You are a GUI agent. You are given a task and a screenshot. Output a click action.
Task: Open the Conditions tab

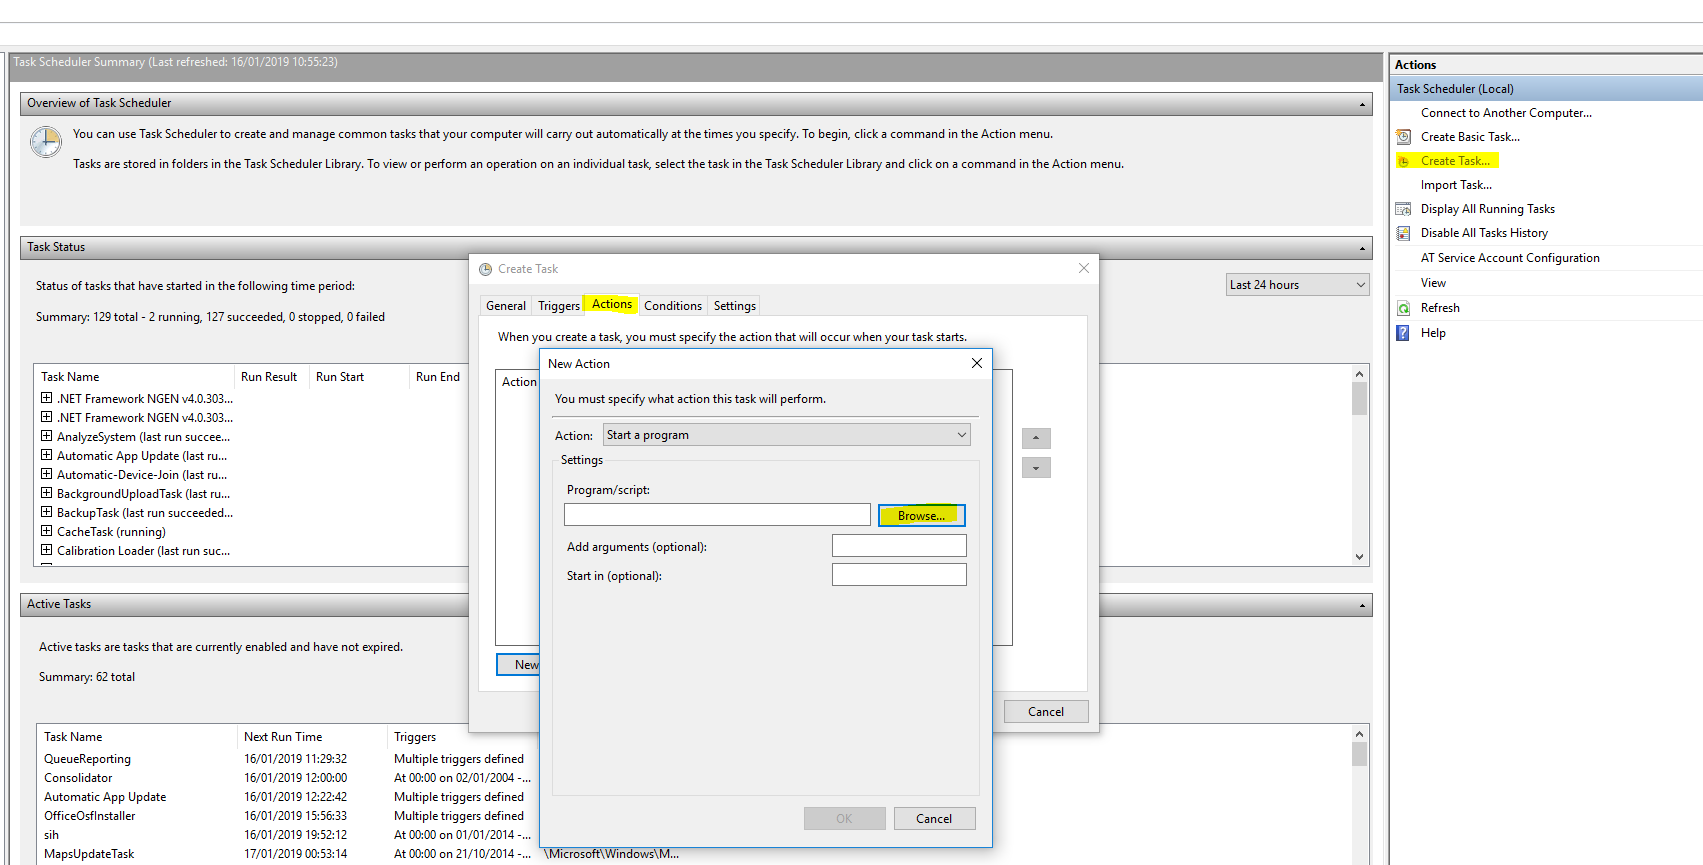click(x=672, y=306)
